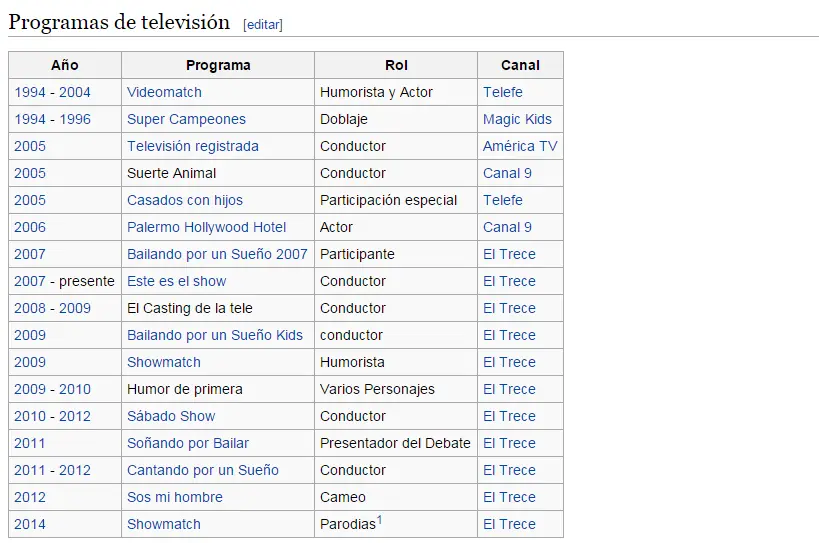
Task: Click the Humor de primera cell
Action: coord(218,389)
